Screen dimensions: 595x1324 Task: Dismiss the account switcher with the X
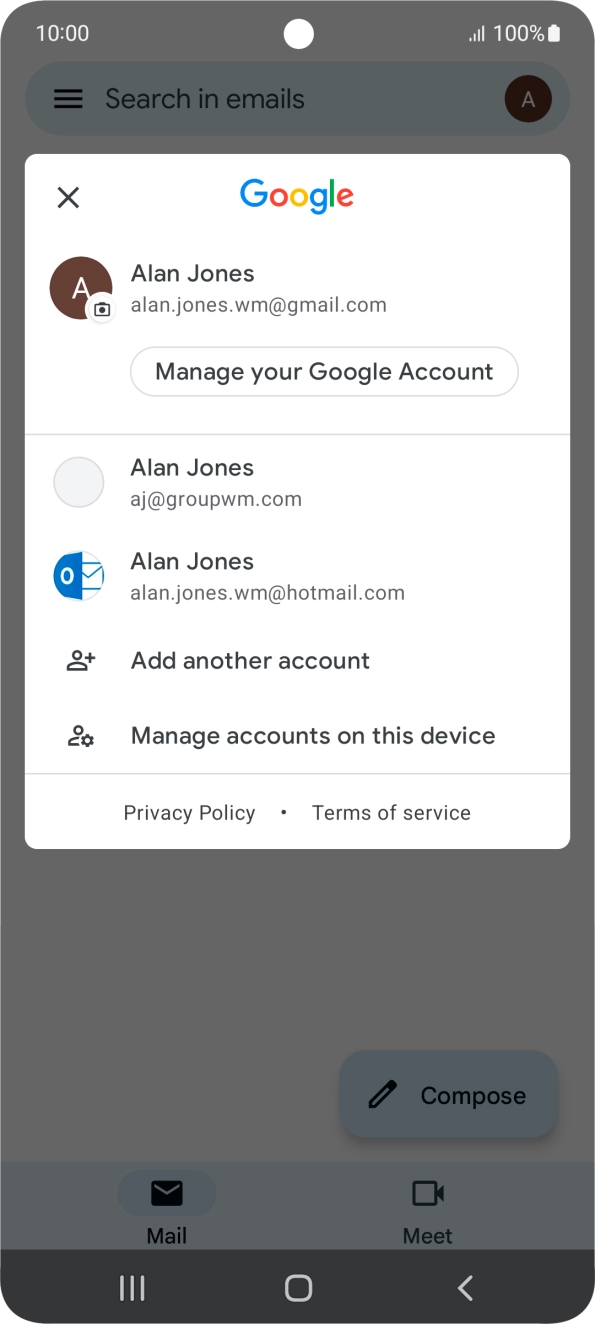(x=68, y=197)
